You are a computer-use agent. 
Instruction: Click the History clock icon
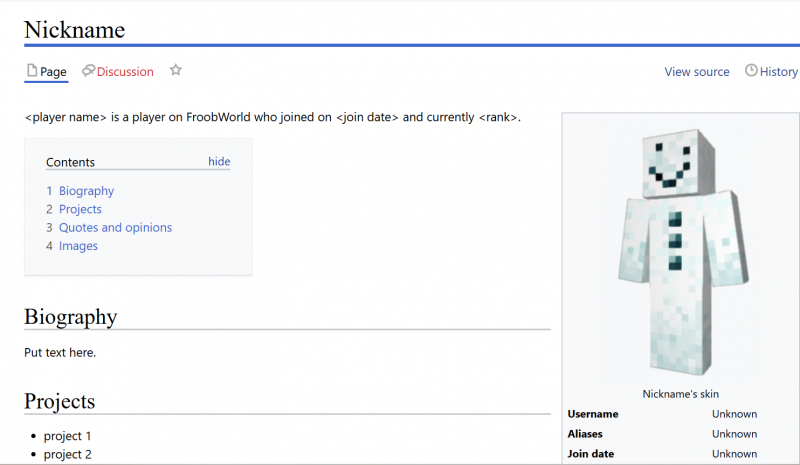pyautogui.click(x=751, y=70)
